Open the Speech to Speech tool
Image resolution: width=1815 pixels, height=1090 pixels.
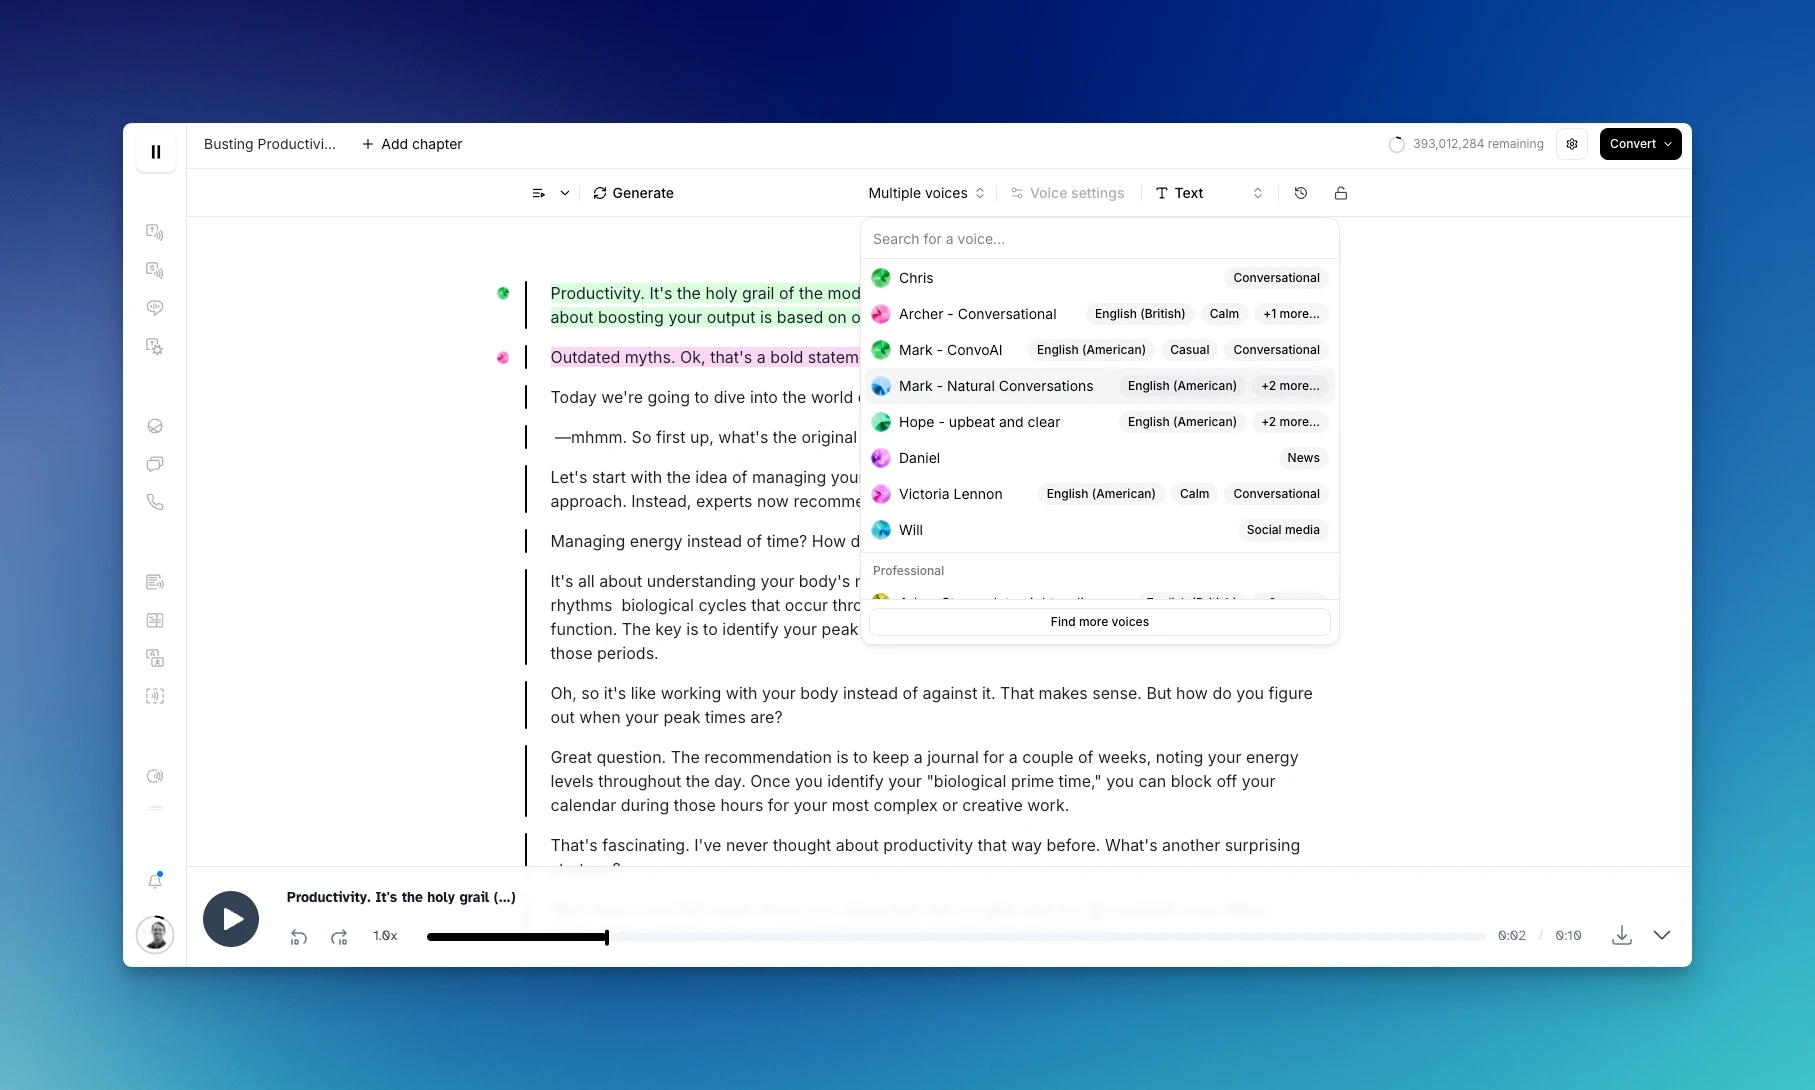point(155,270)
